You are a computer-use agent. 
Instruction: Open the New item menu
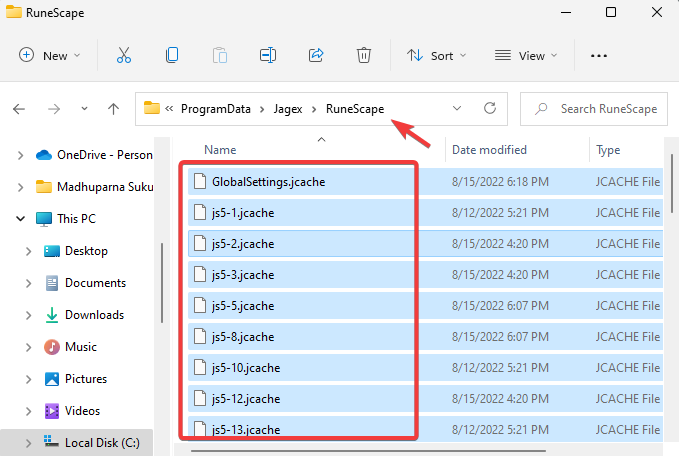50,55
